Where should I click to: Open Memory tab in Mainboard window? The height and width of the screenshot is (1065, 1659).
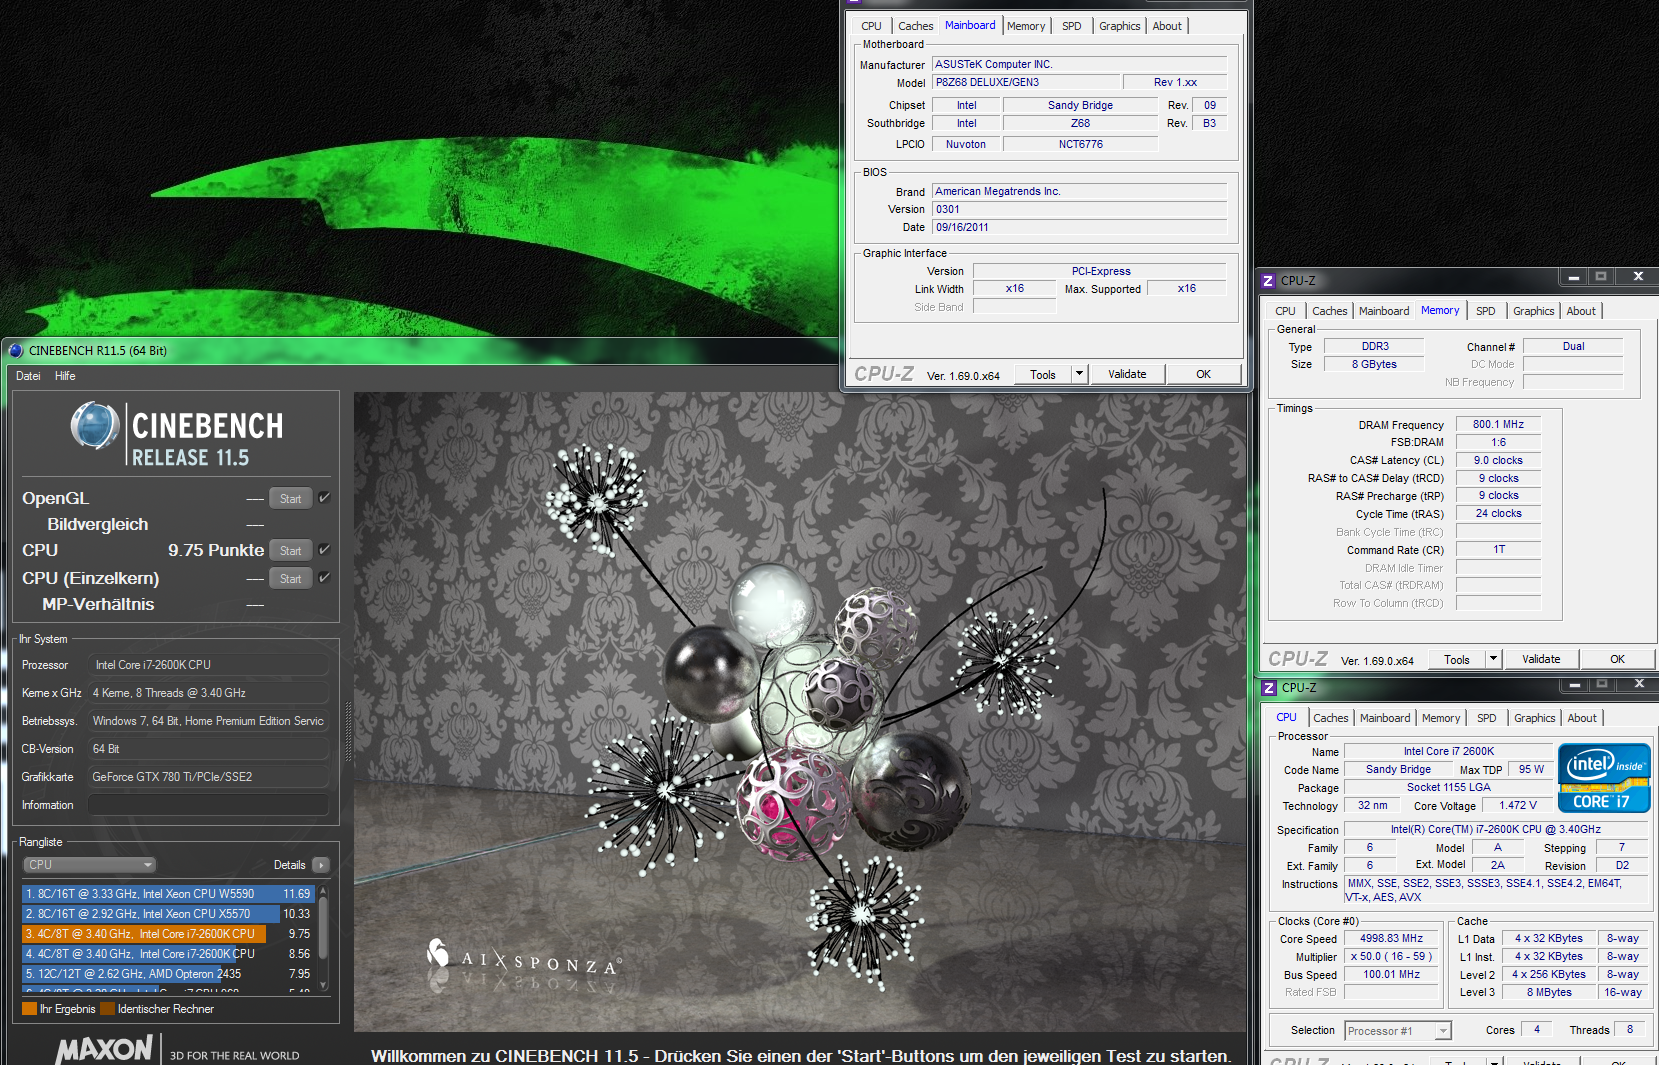[1026, 26]
